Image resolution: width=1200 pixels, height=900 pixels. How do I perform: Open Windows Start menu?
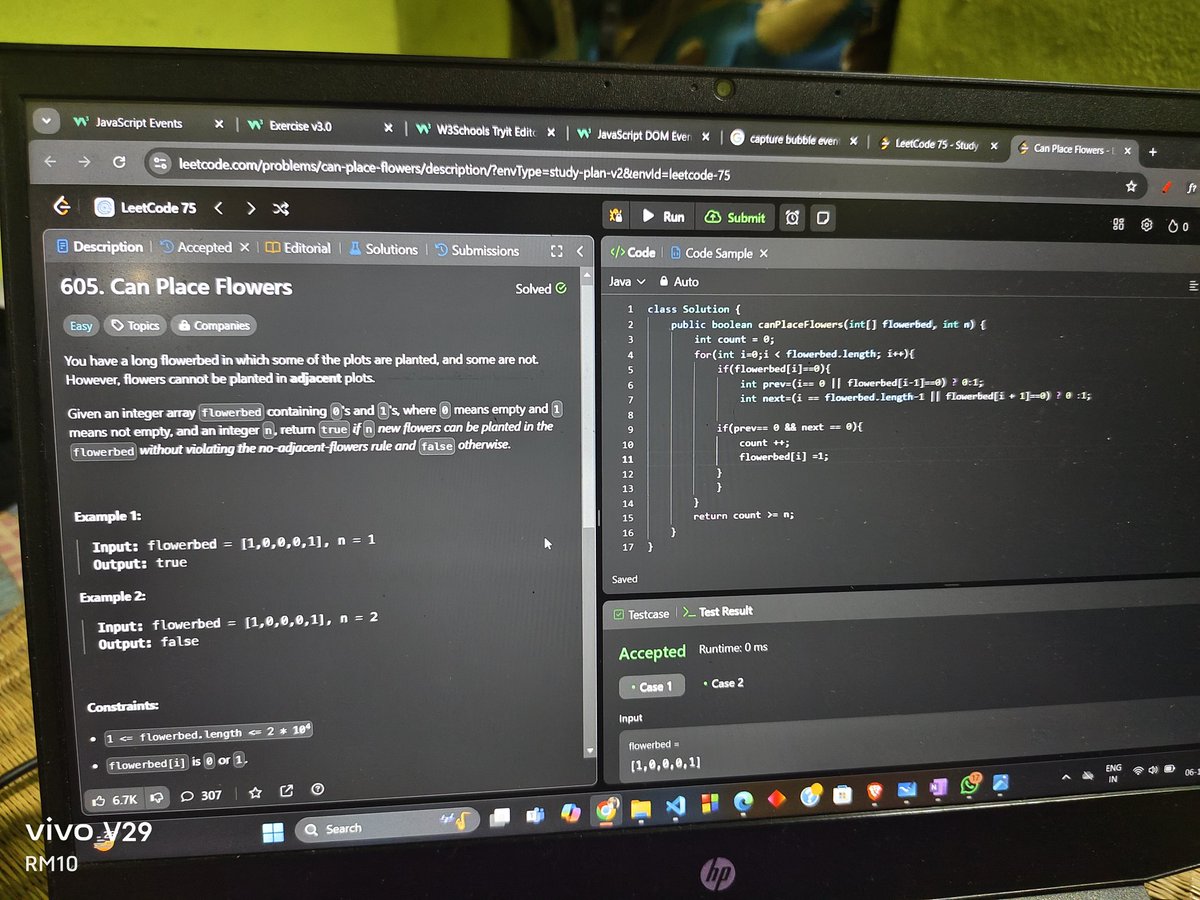point(273,831)
